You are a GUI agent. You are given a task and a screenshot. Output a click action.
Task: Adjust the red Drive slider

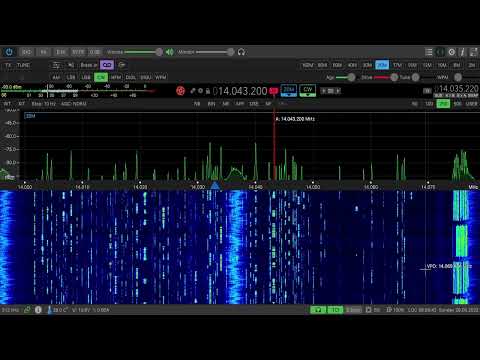point(386,77)
